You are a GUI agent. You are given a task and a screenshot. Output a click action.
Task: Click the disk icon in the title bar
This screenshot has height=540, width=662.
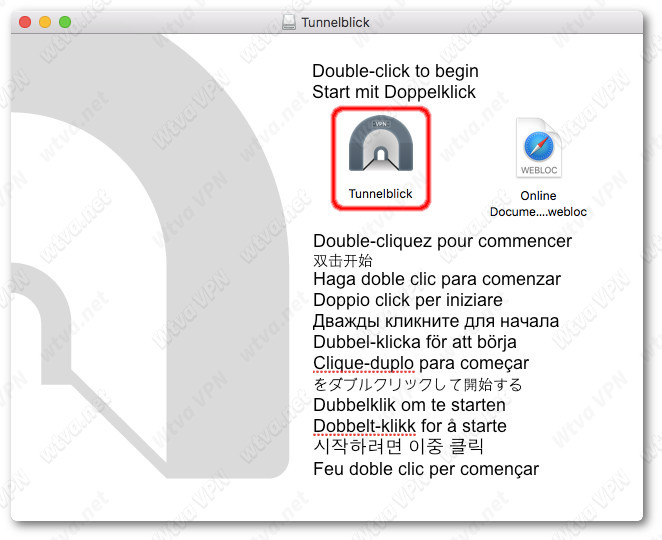point(289,22)
